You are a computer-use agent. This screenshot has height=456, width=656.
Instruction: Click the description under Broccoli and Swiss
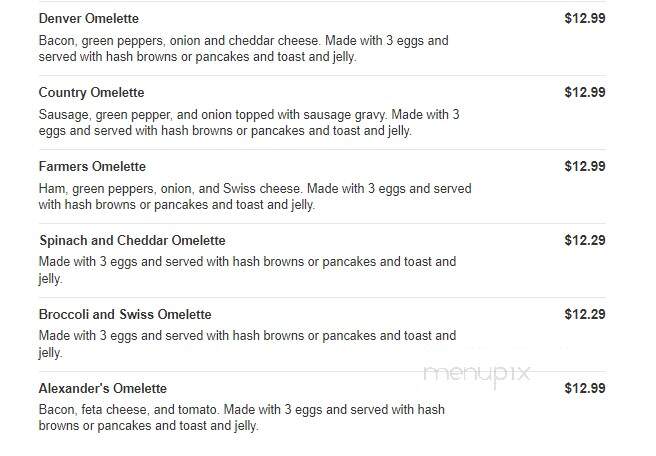click(247, 344)
